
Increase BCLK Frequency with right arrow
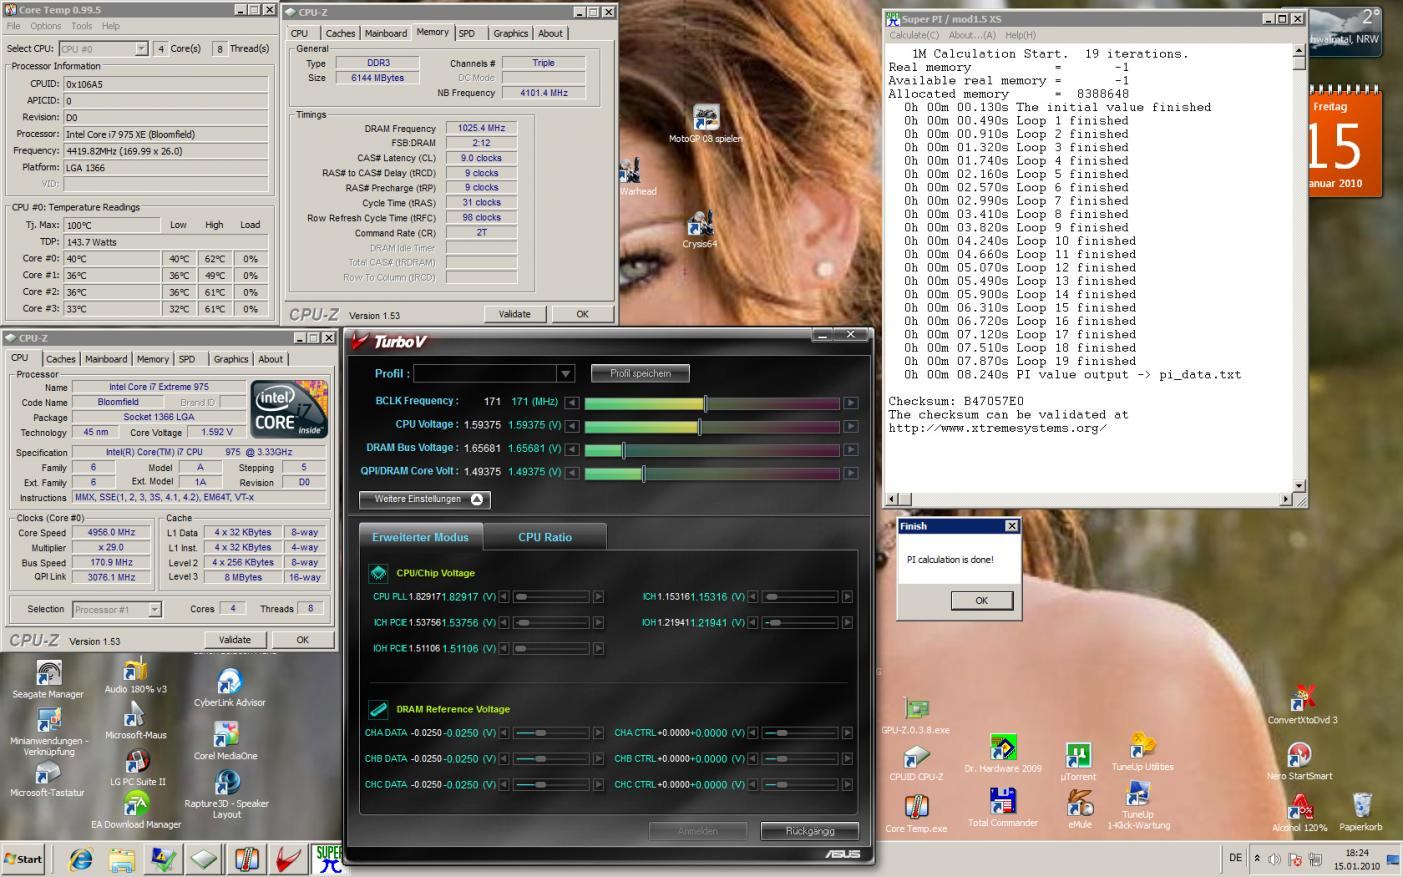pos(851,403)
